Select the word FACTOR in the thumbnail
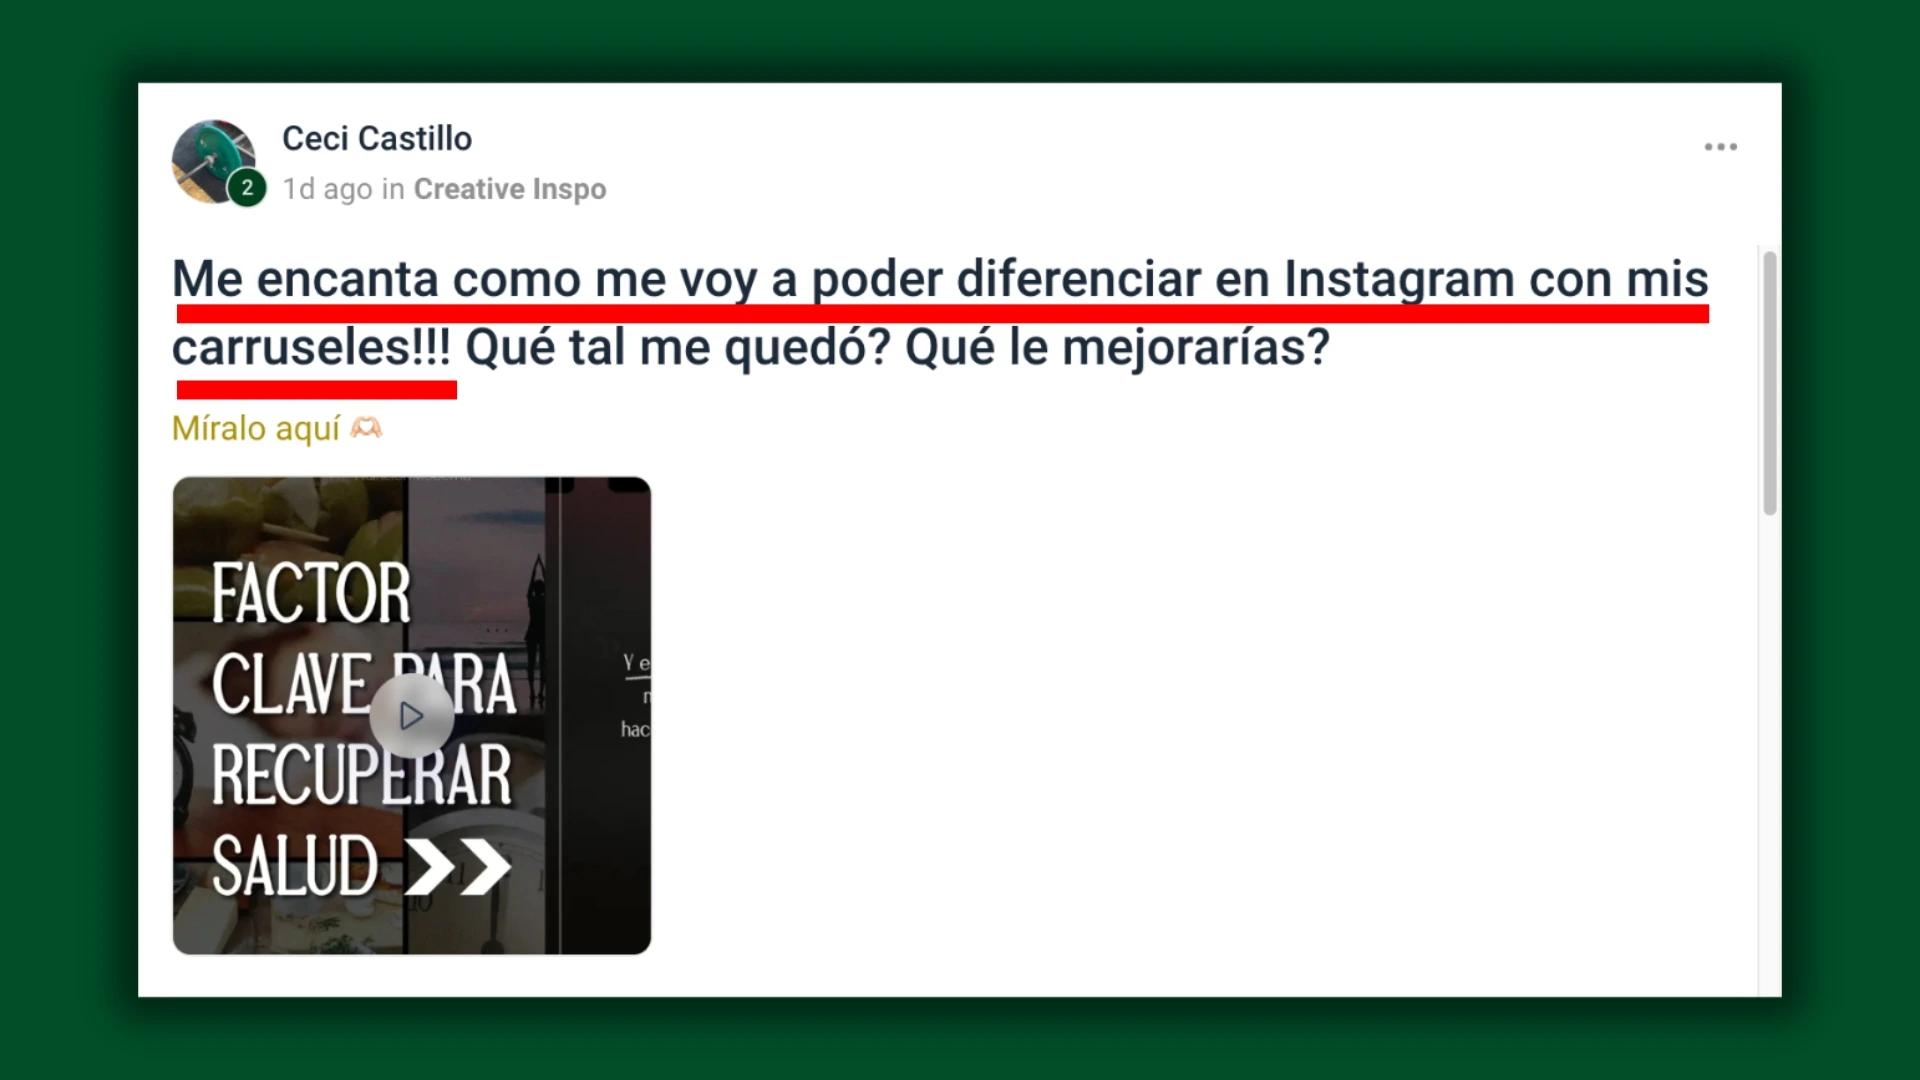This screenshot has height=1080, width=1920. (x=311, y=594)
